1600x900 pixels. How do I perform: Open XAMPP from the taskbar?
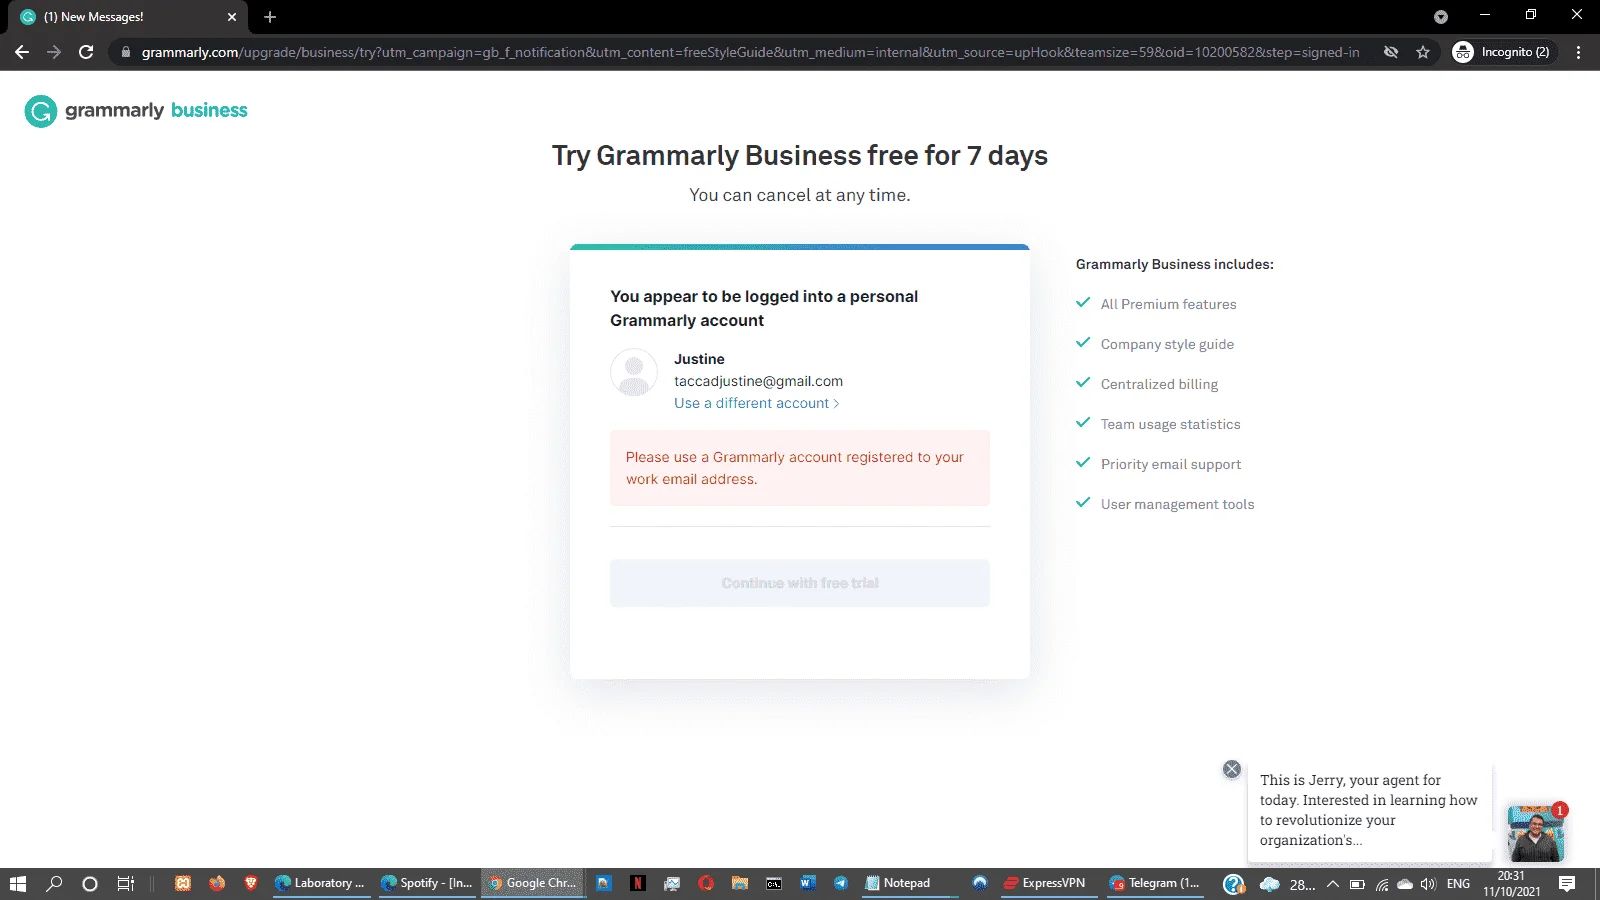[x=183, y=883]
